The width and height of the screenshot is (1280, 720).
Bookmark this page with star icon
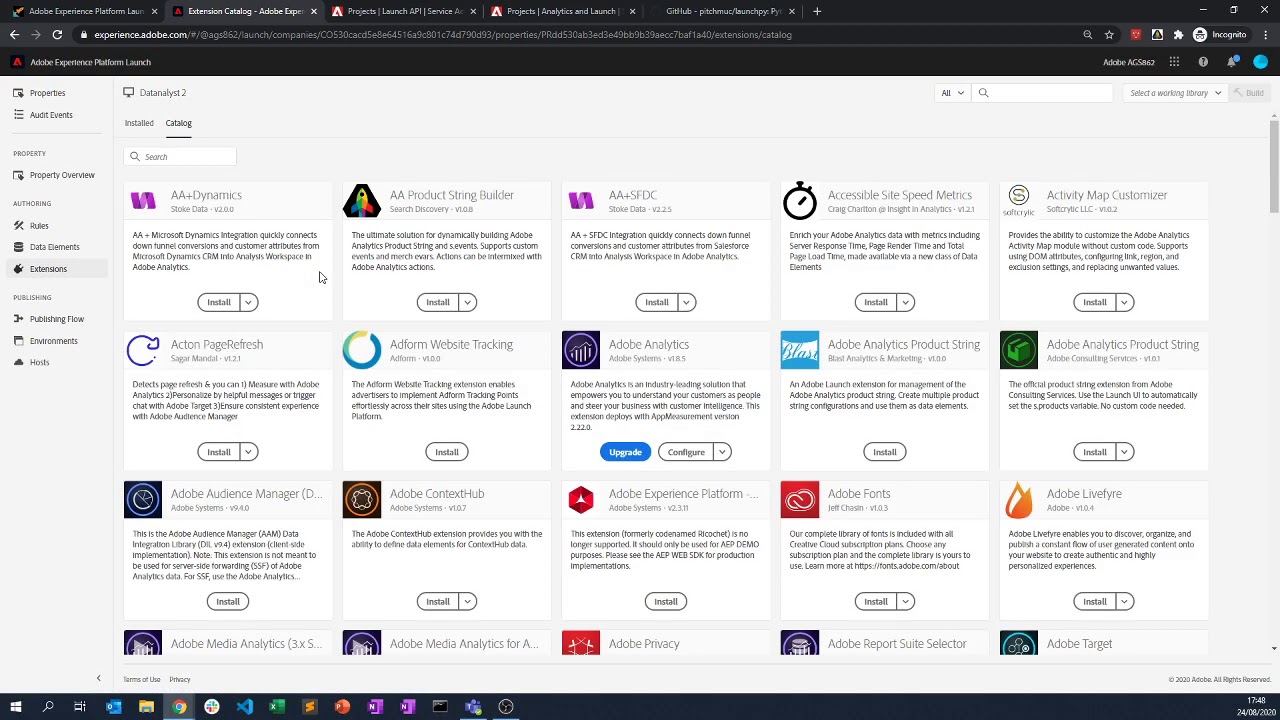click(x=1109, y=35)
